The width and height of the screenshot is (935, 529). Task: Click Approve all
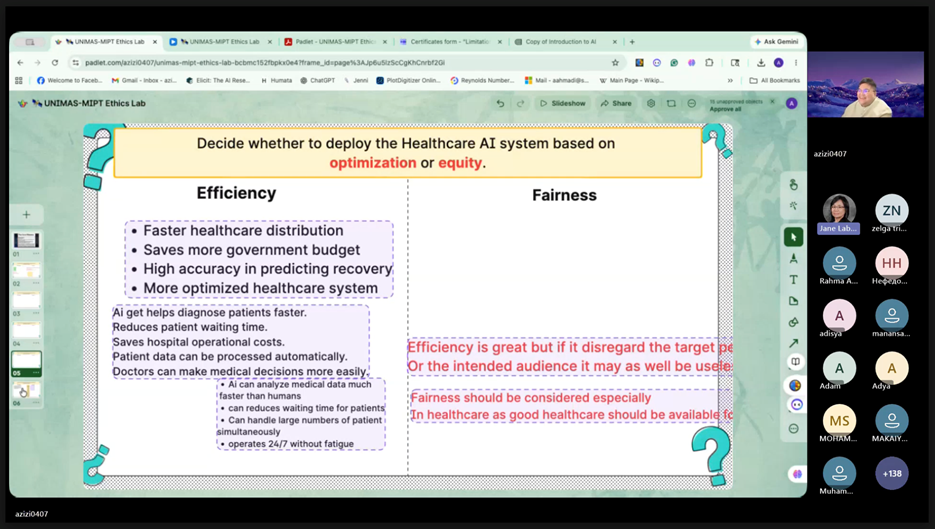(725, 109)
